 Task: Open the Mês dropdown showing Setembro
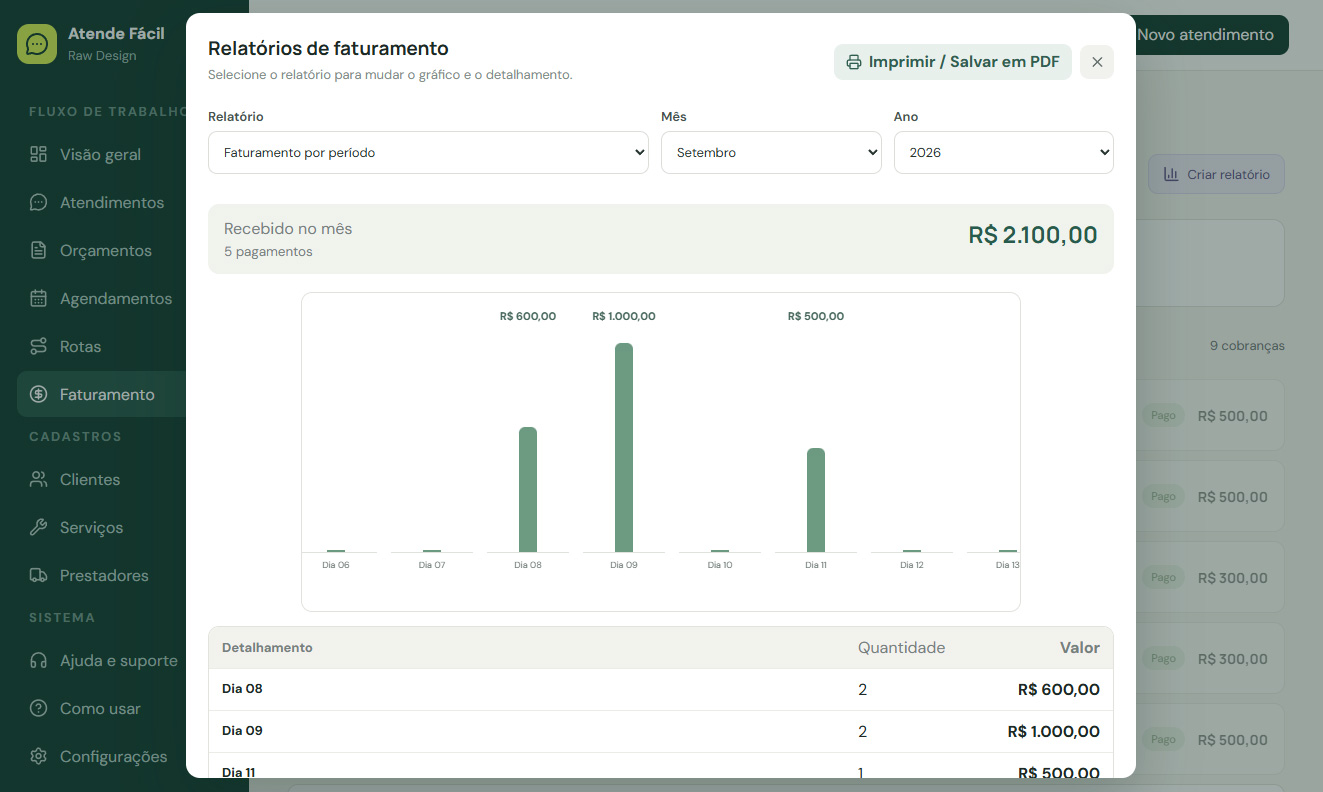(x=771, y=153)
